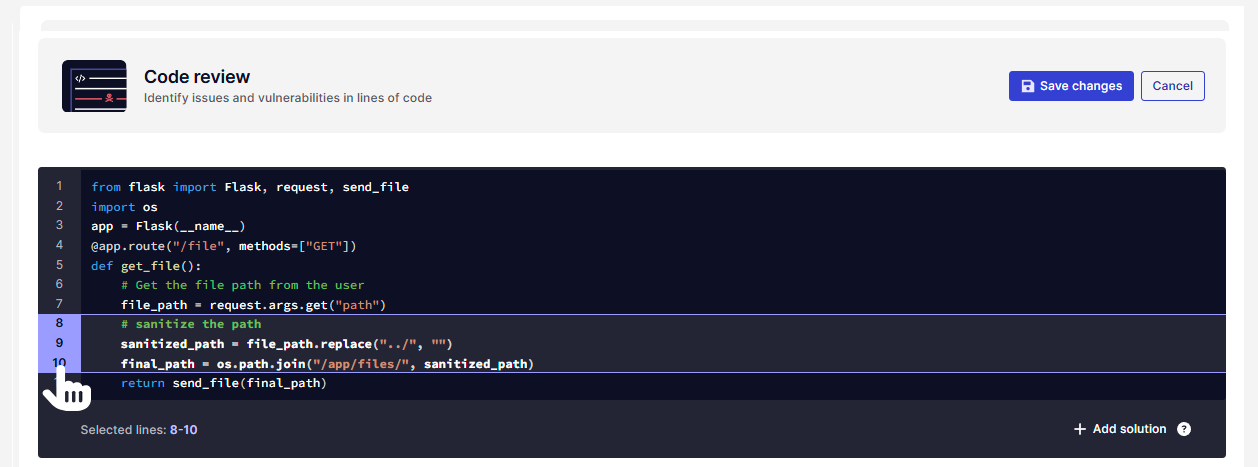Add solution for the selected lines
The width and height of the screenshot is (1258, 467).
coord(1120,429)
